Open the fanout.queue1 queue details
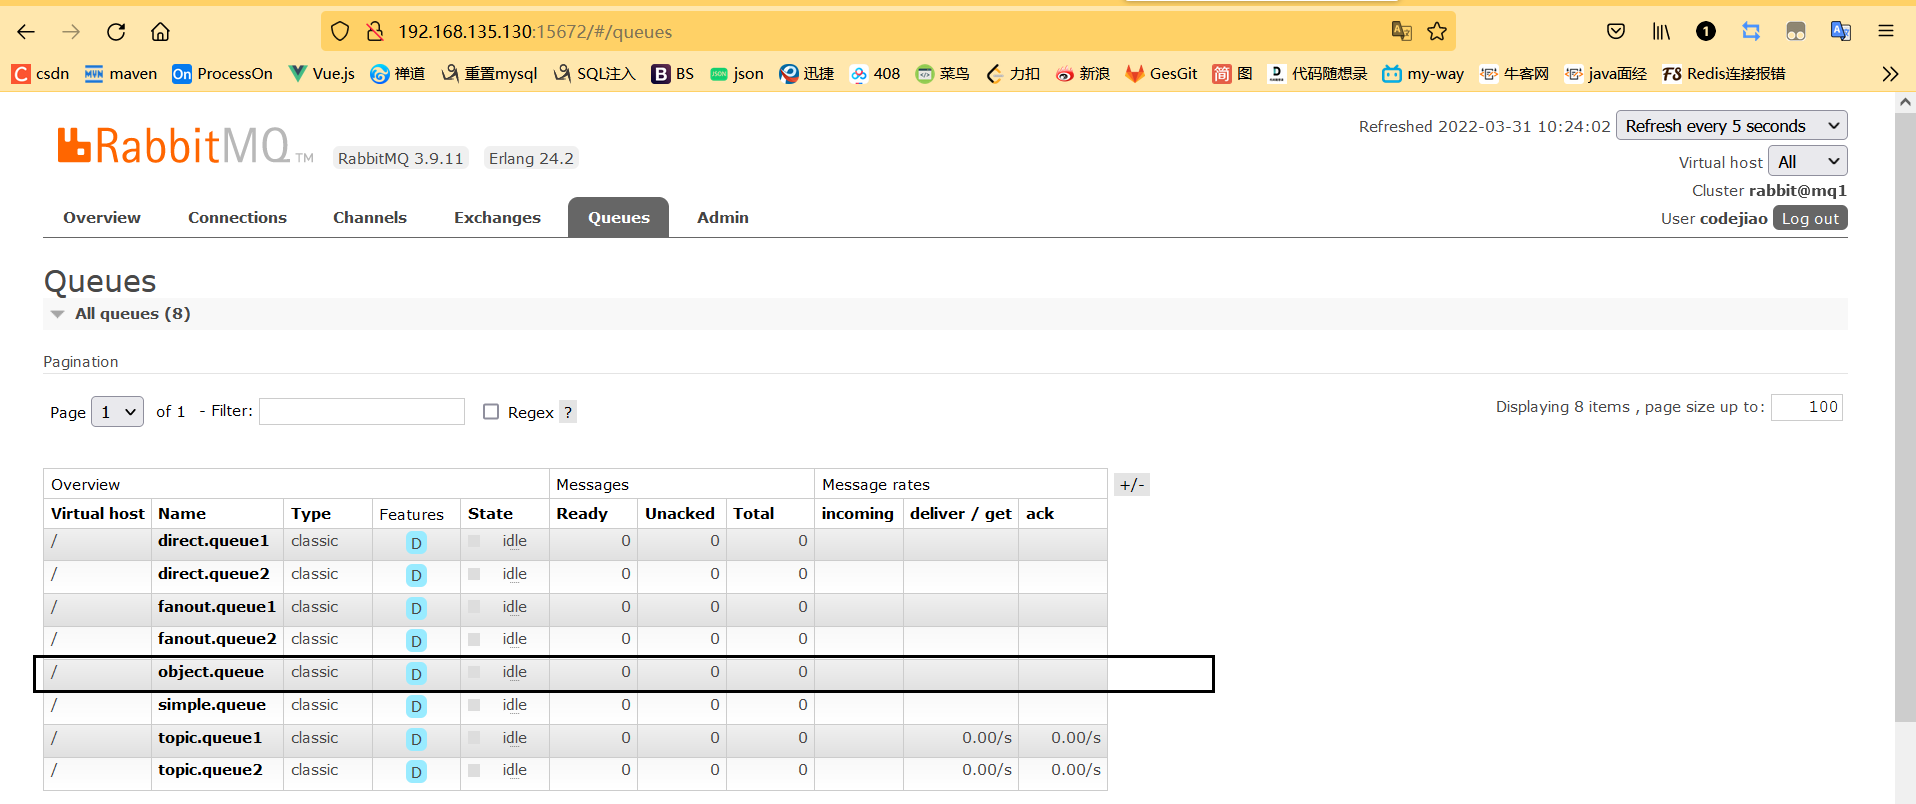This screenshot has width=1916, height=804. pos(217,607)
